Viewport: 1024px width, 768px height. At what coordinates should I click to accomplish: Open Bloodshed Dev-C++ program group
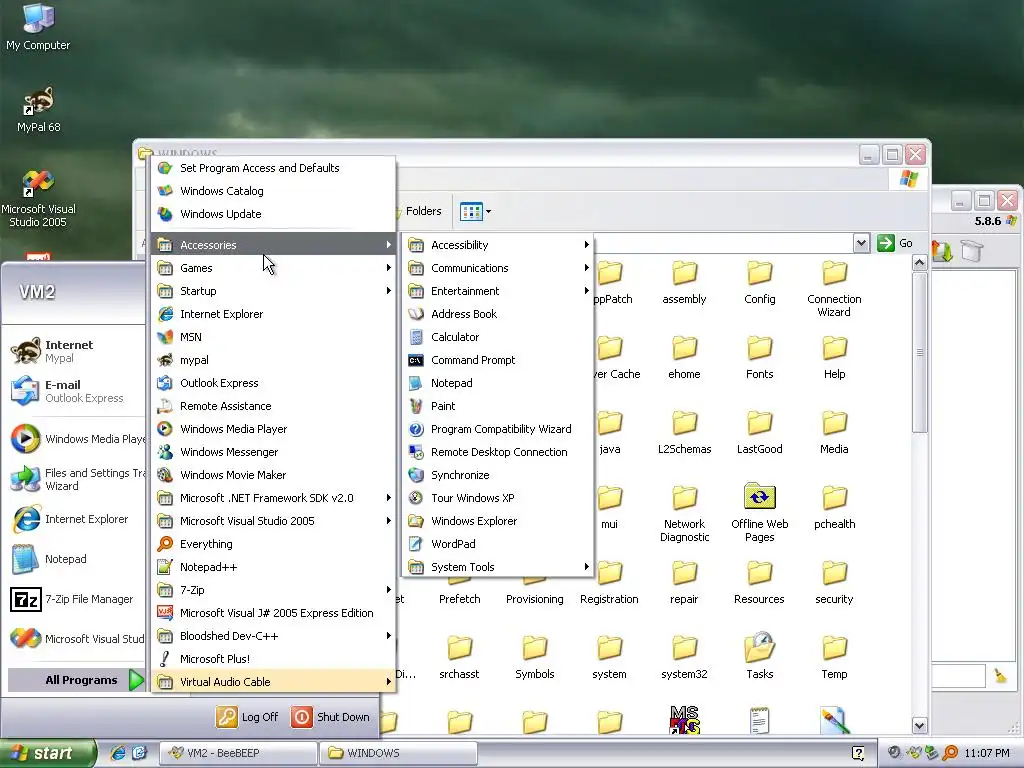(274, 635)
